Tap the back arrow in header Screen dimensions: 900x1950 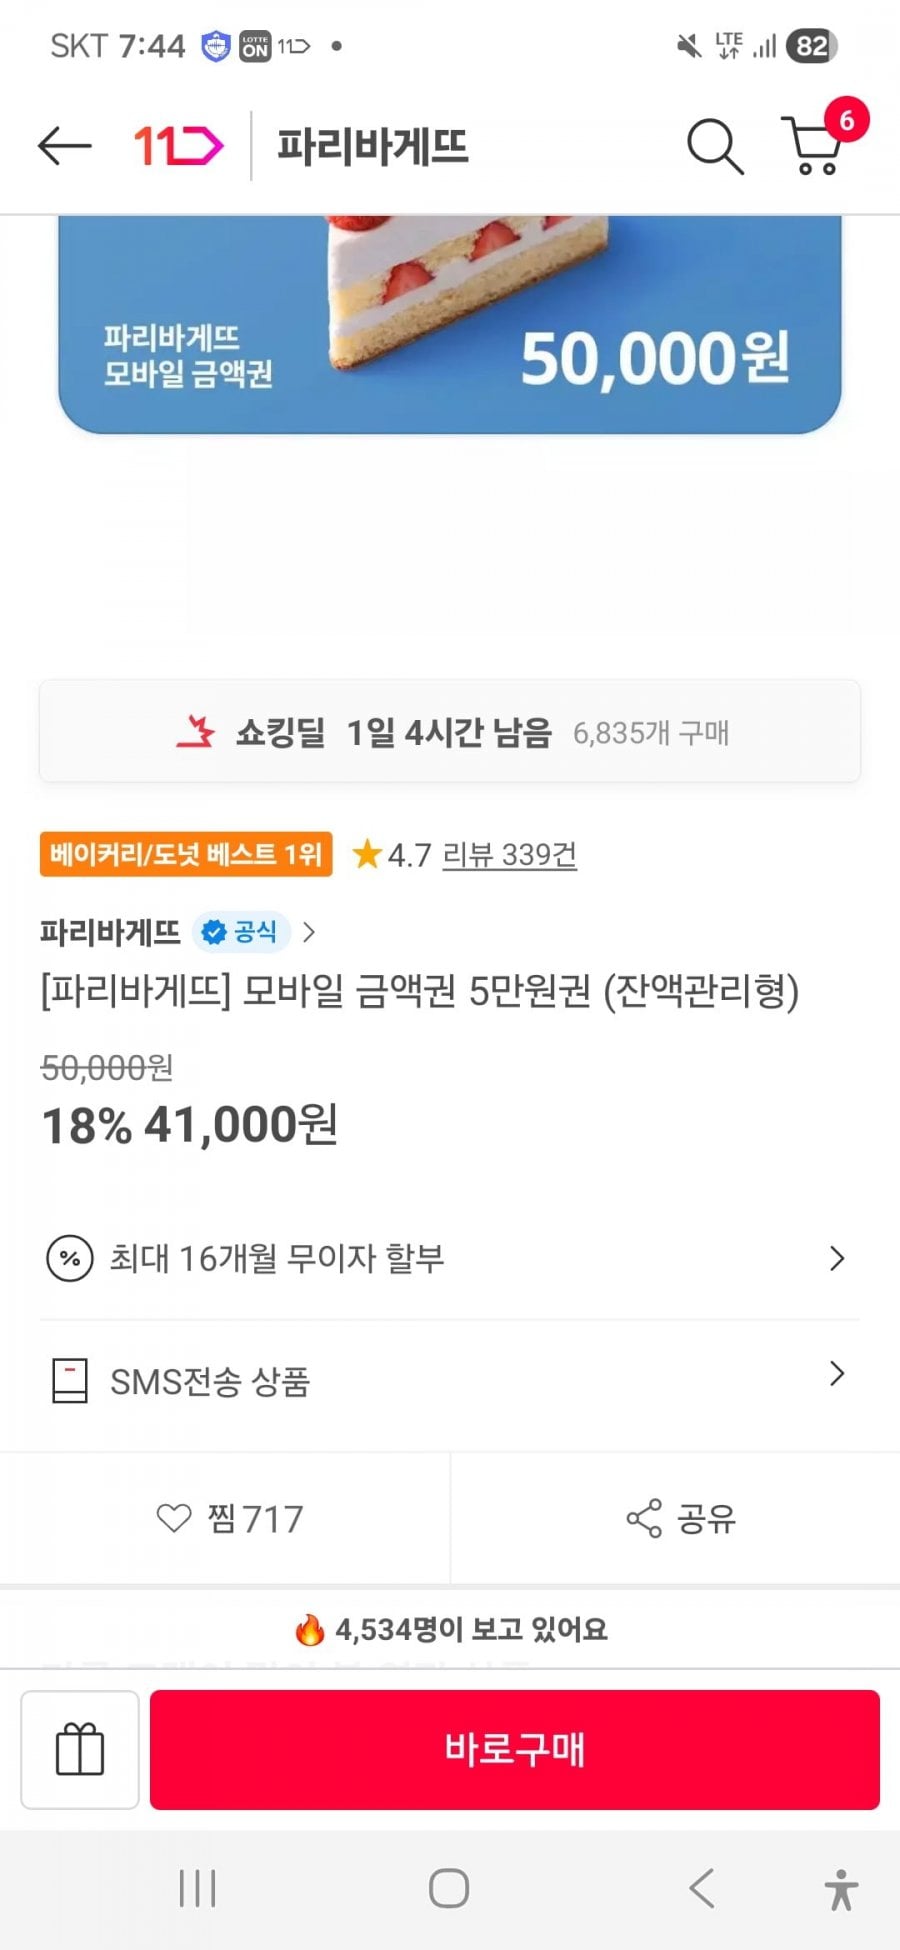(x=64, y=146)
